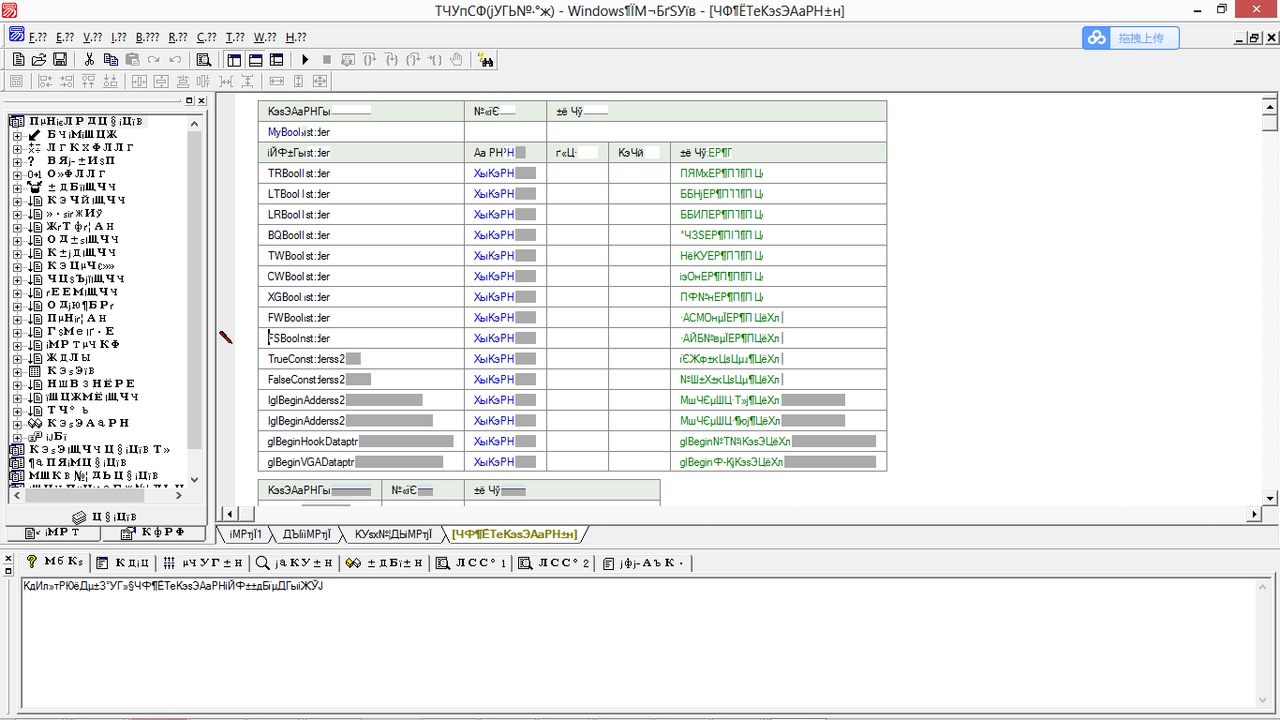
Task: Open the bottom panel tab with diamonds icon
Action: (x=384, y=563)
